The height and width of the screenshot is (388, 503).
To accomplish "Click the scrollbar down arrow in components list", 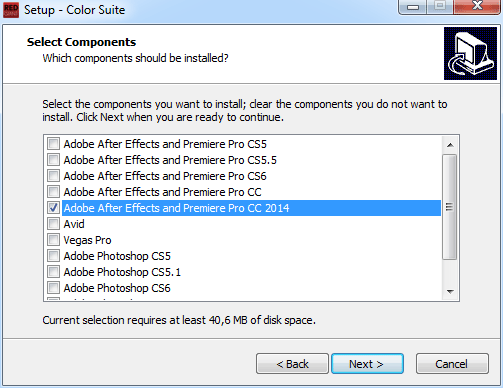I will click(450, 292).
